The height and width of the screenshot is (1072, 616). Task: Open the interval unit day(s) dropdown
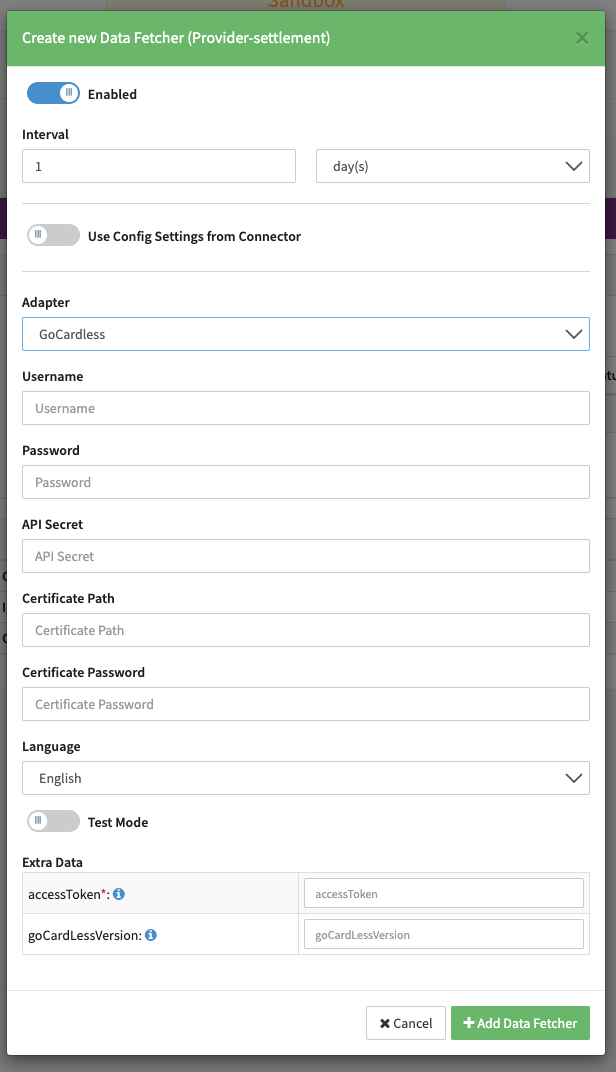(453, 166)
